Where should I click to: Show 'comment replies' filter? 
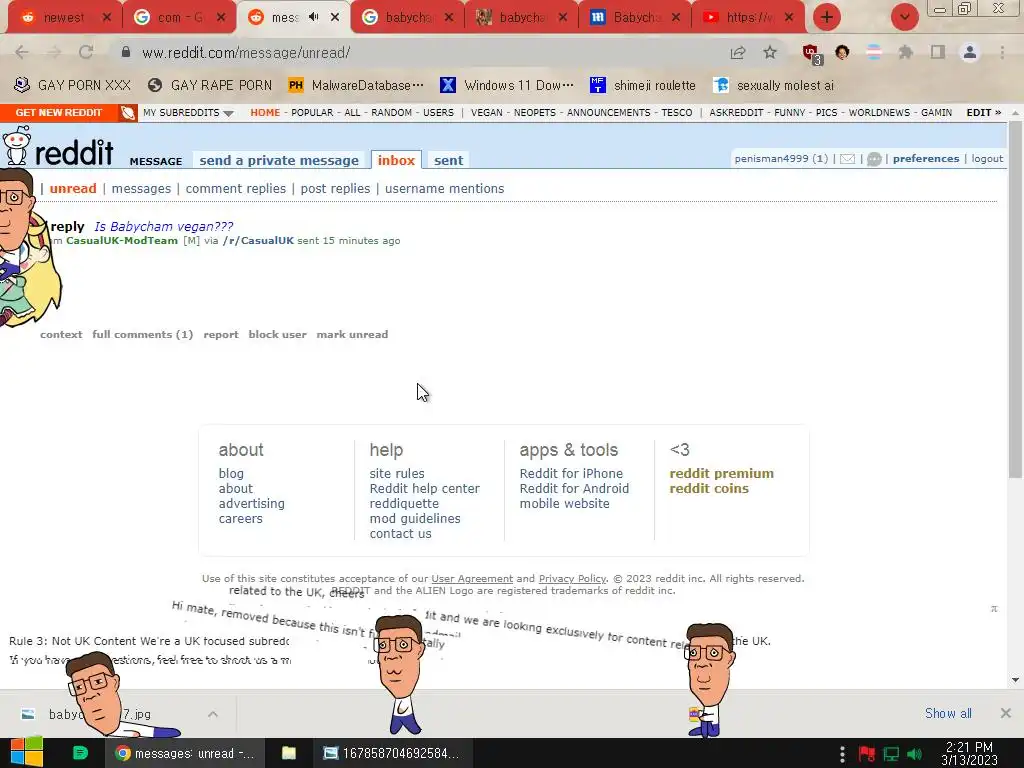236,188
